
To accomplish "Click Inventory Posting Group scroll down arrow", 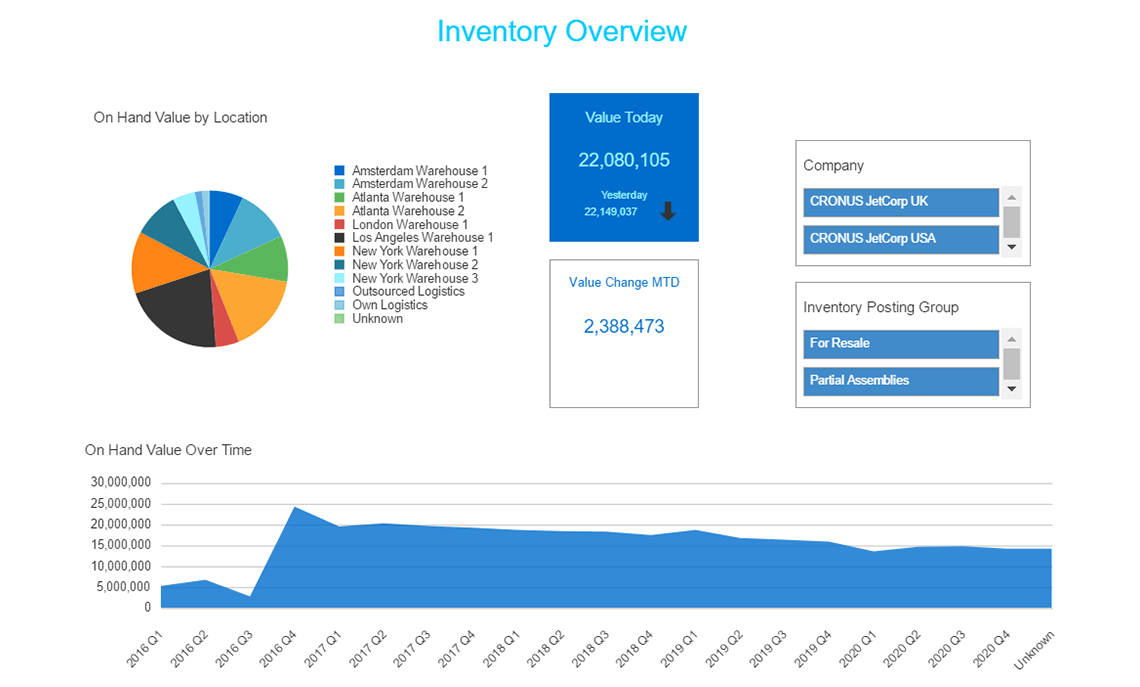I will coord(1011,390).
